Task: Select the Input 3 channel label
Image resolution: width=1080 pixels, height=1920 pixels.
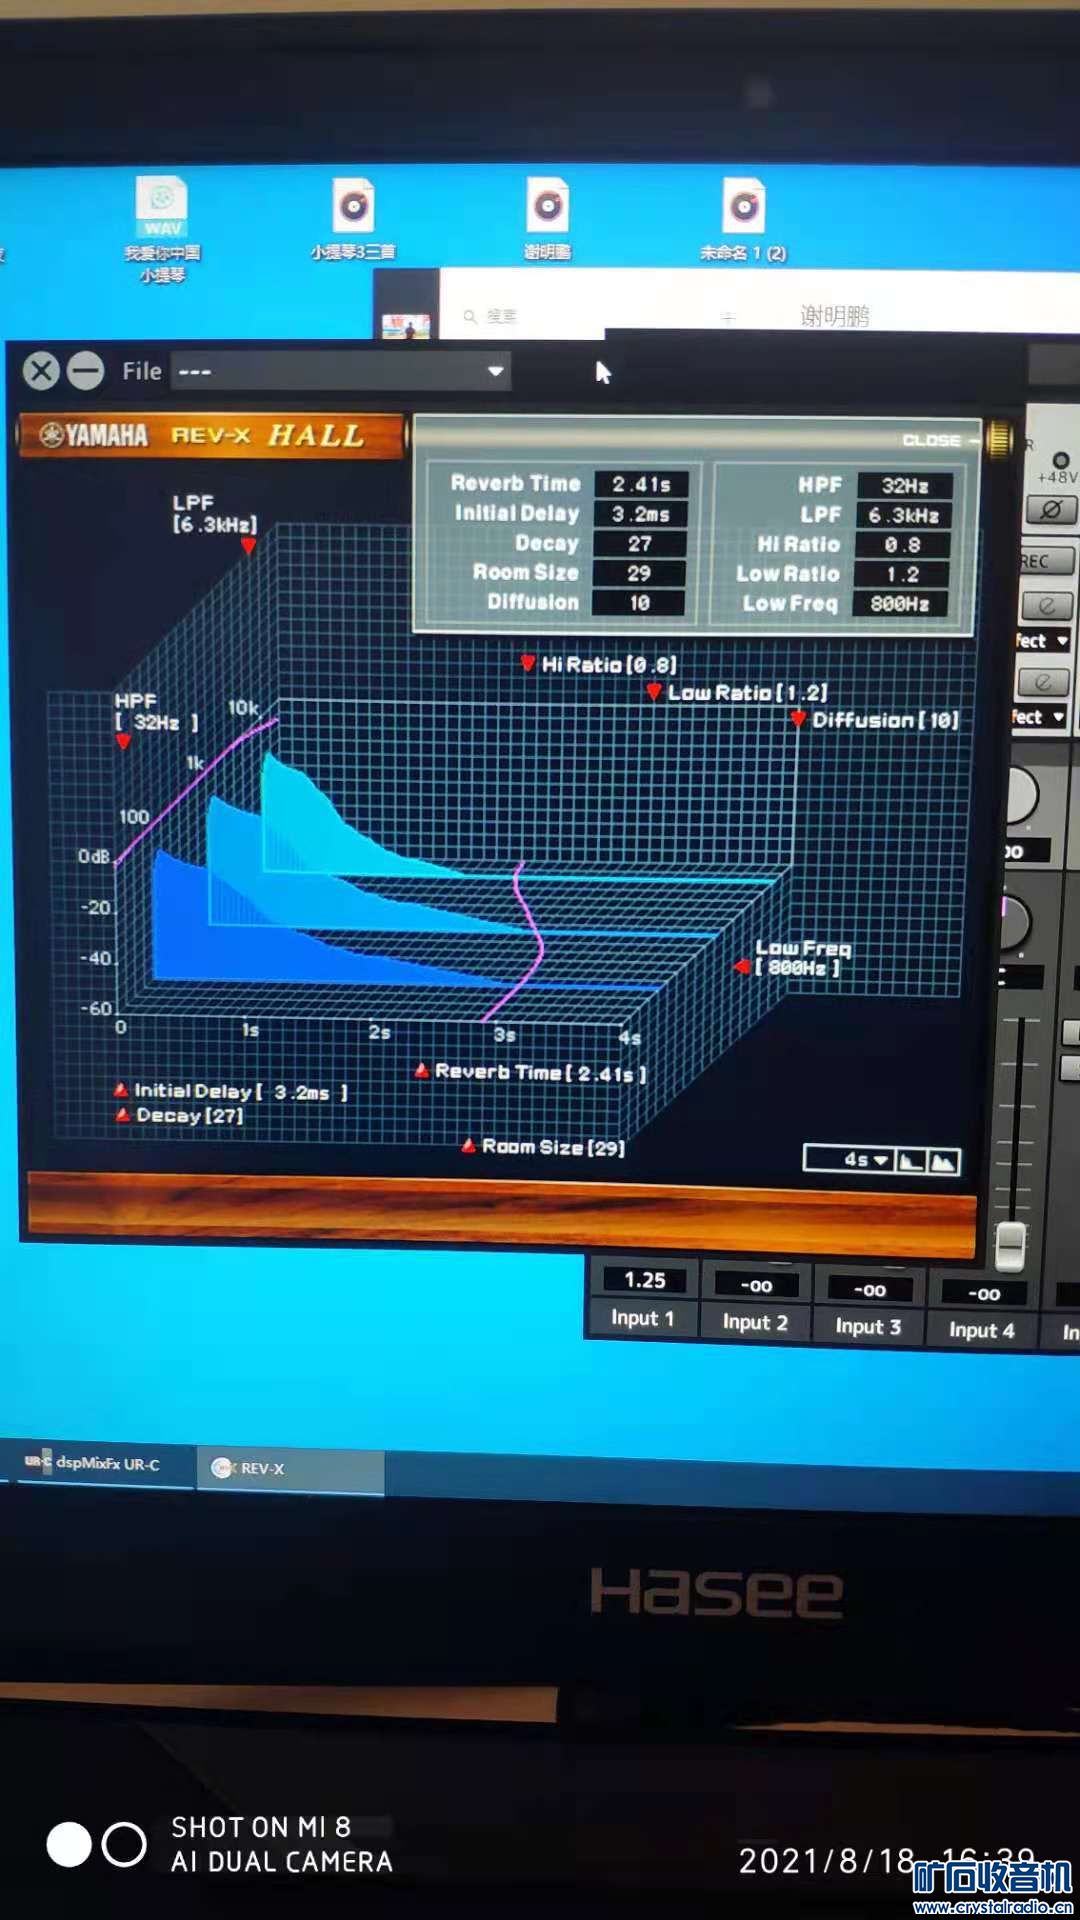Action: click(x=868, y=1326)
